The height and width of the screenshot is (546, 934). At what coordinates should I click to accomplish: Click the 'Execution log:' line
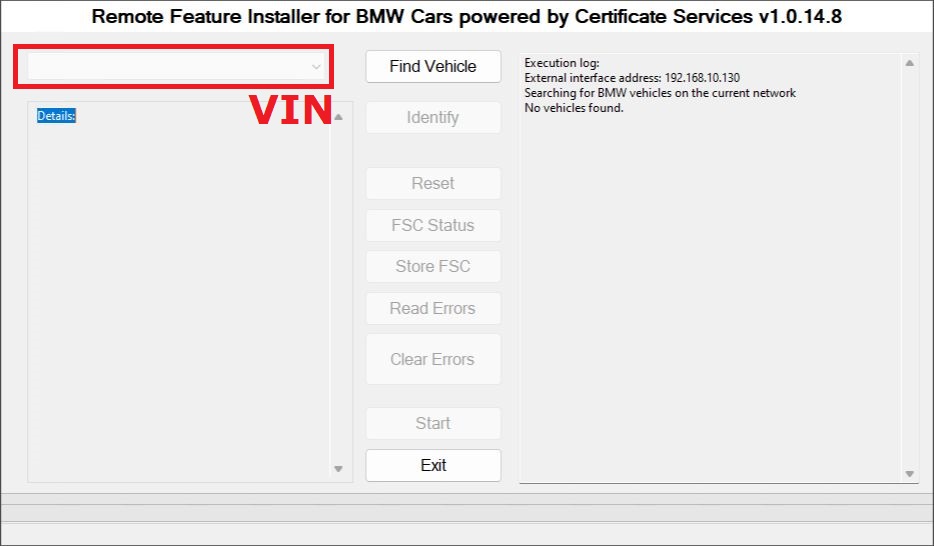[562, 63]
